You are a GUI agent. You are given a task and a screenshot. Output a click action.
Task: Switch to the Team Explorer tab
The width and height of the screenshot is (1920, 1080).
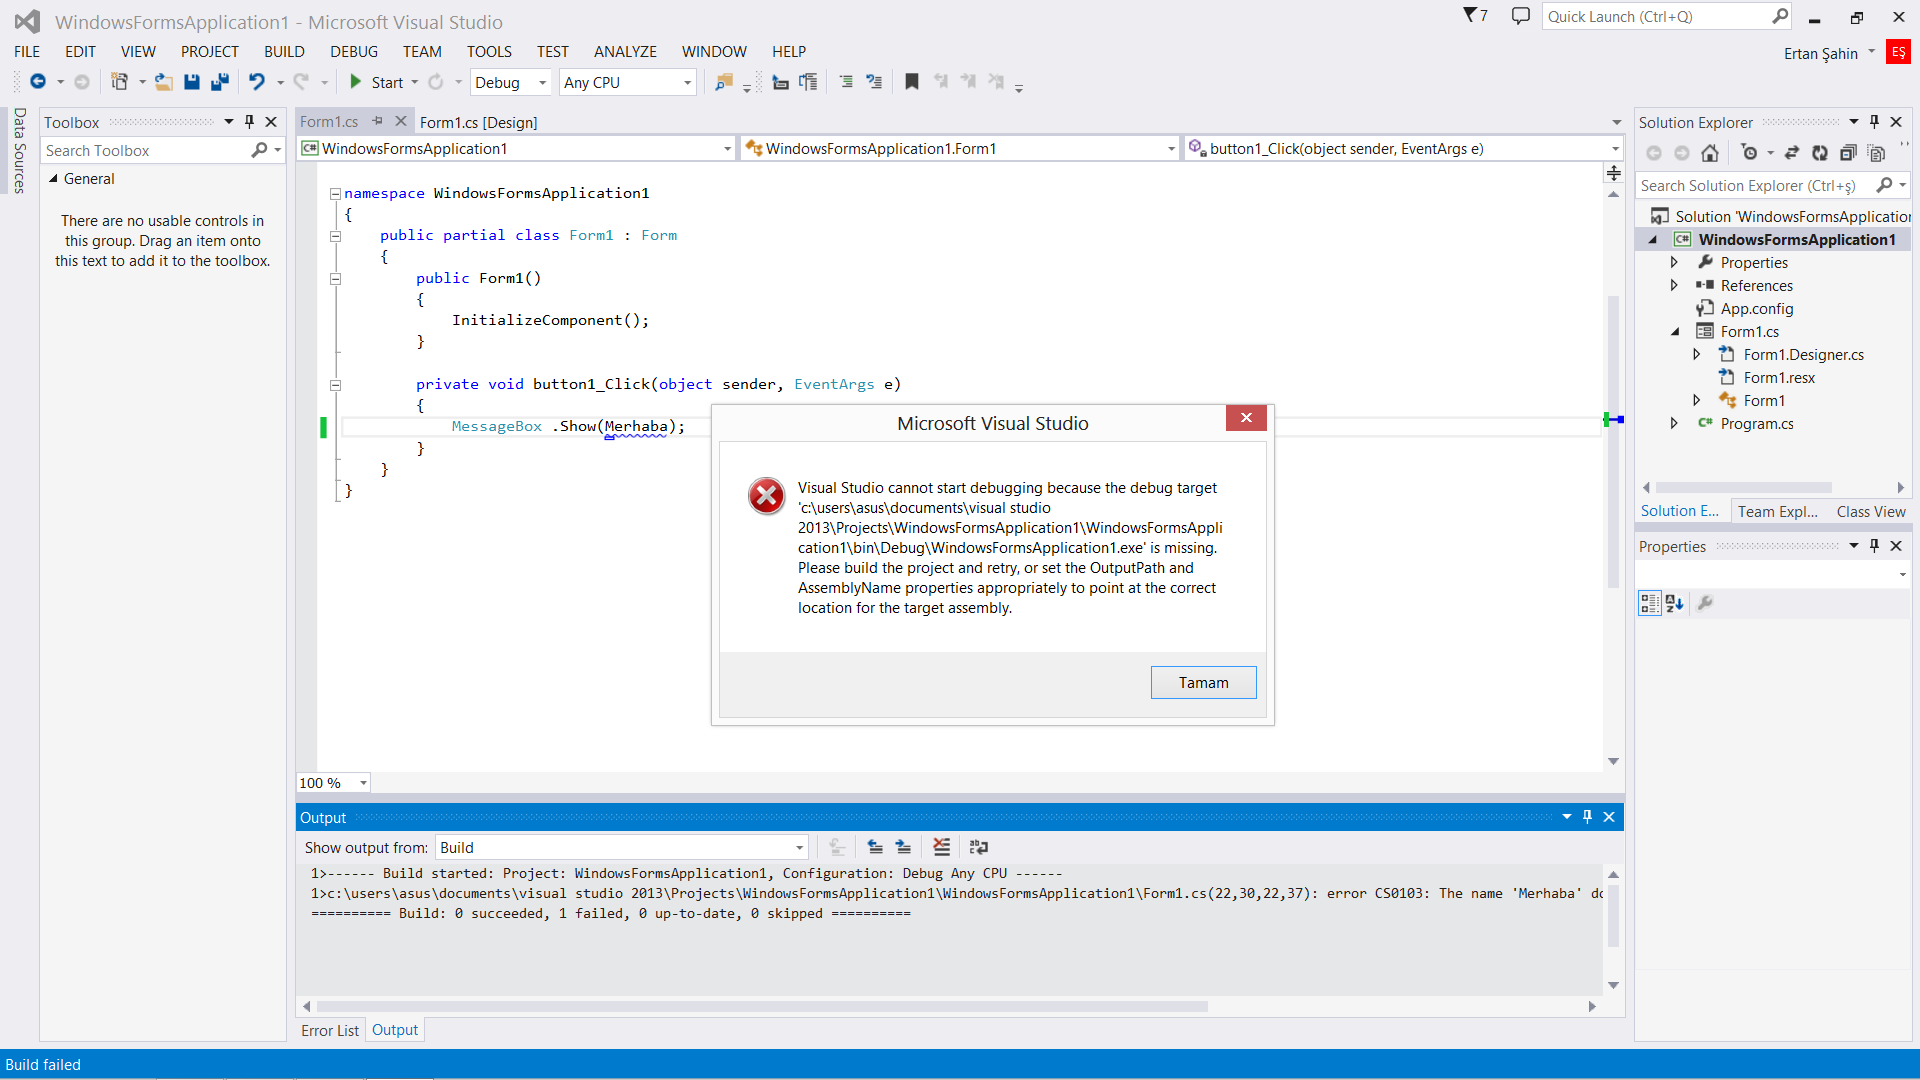point(1777,511)
